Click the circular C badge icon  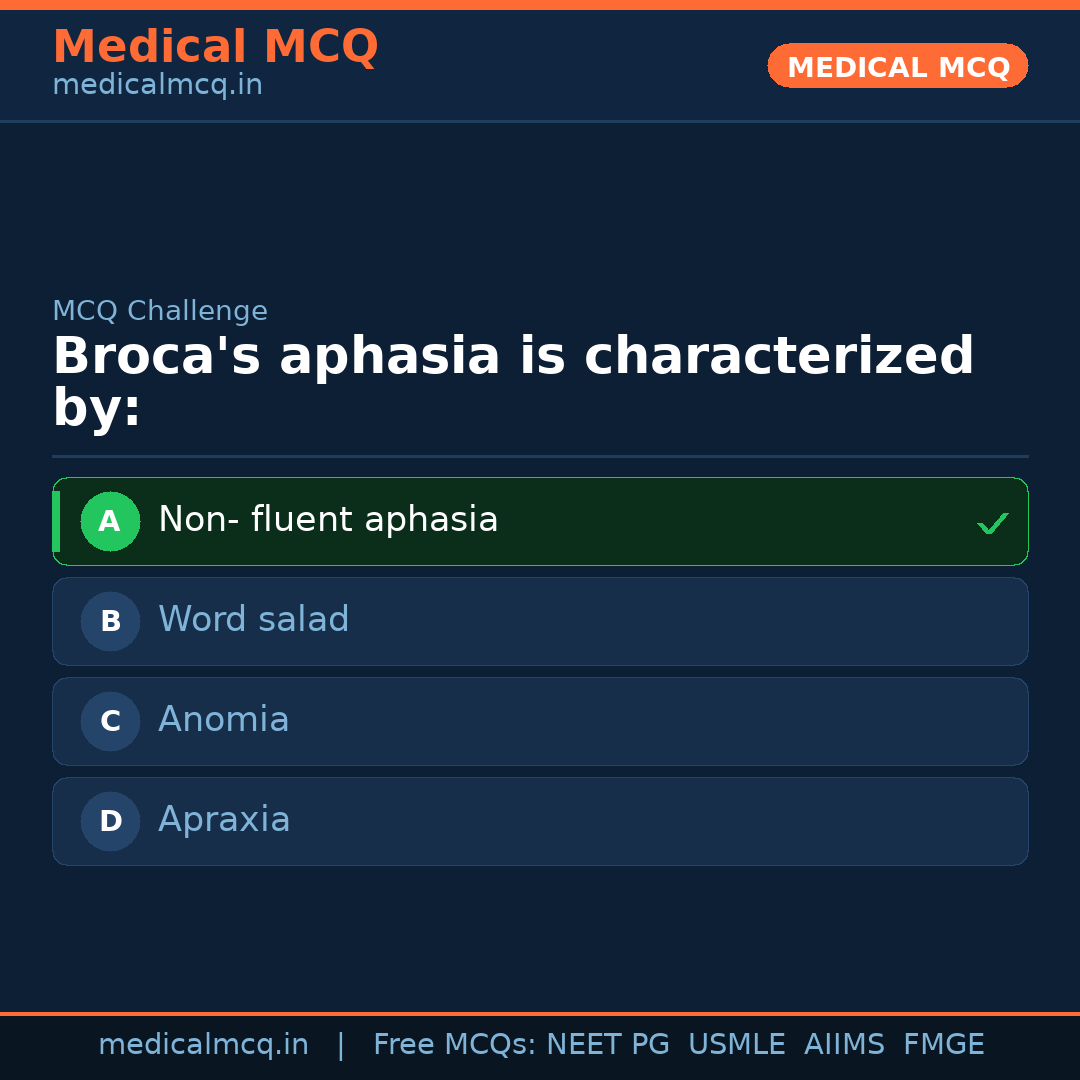point(110,721)
